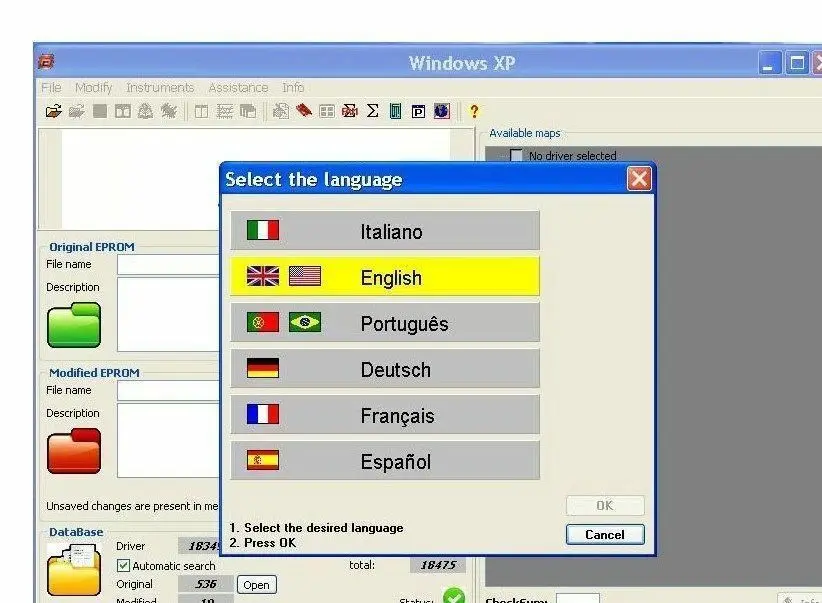Click the OK button in language dialog
822x603 pixels.
(x=605, y=505)
